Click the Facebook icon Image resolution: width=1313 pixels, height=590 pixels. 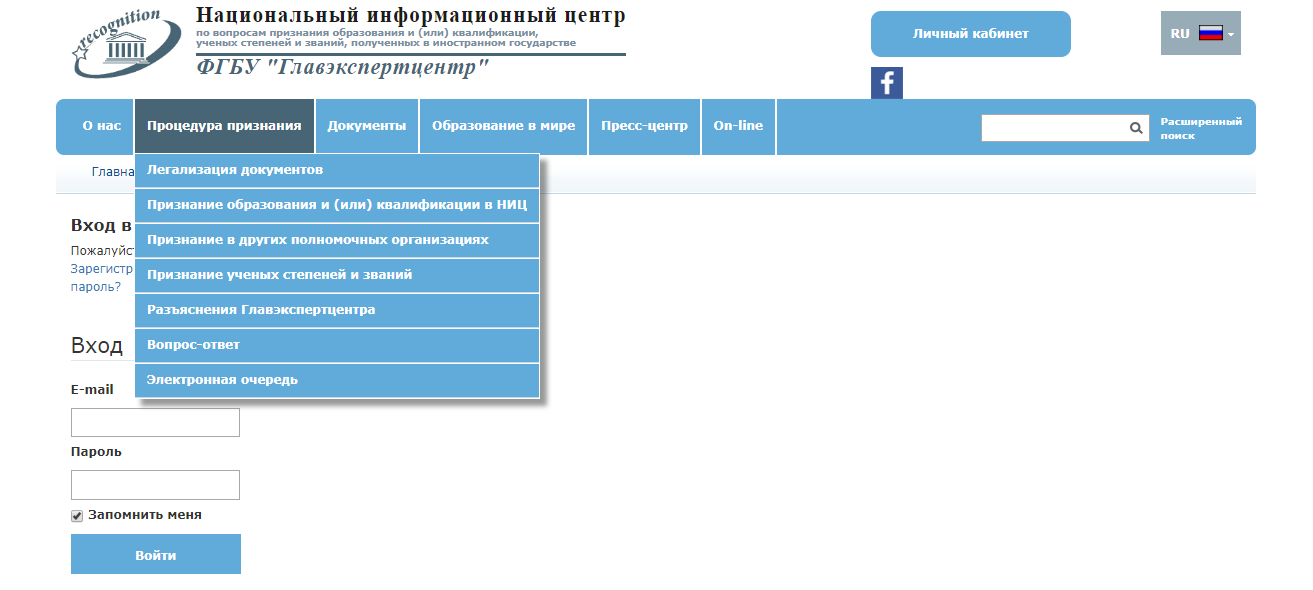point(886,83)
